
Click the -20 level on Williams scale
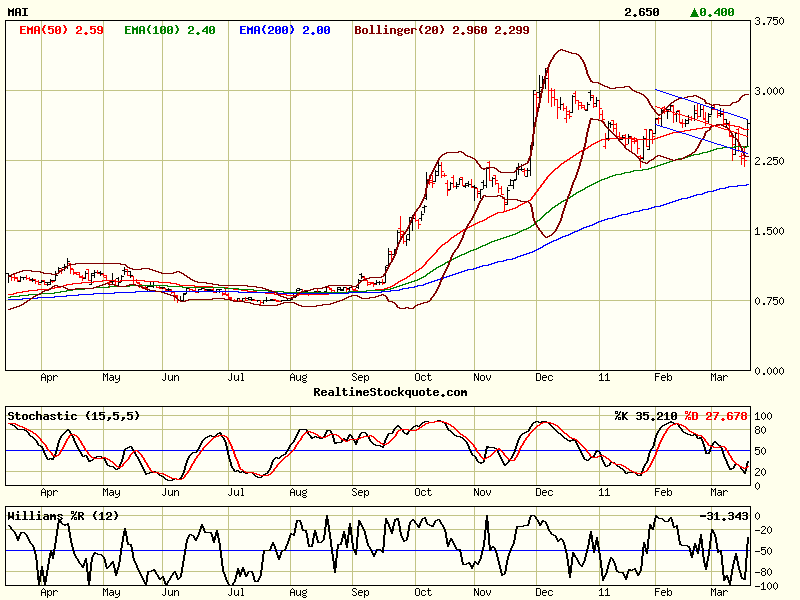(x=763, y=531)
